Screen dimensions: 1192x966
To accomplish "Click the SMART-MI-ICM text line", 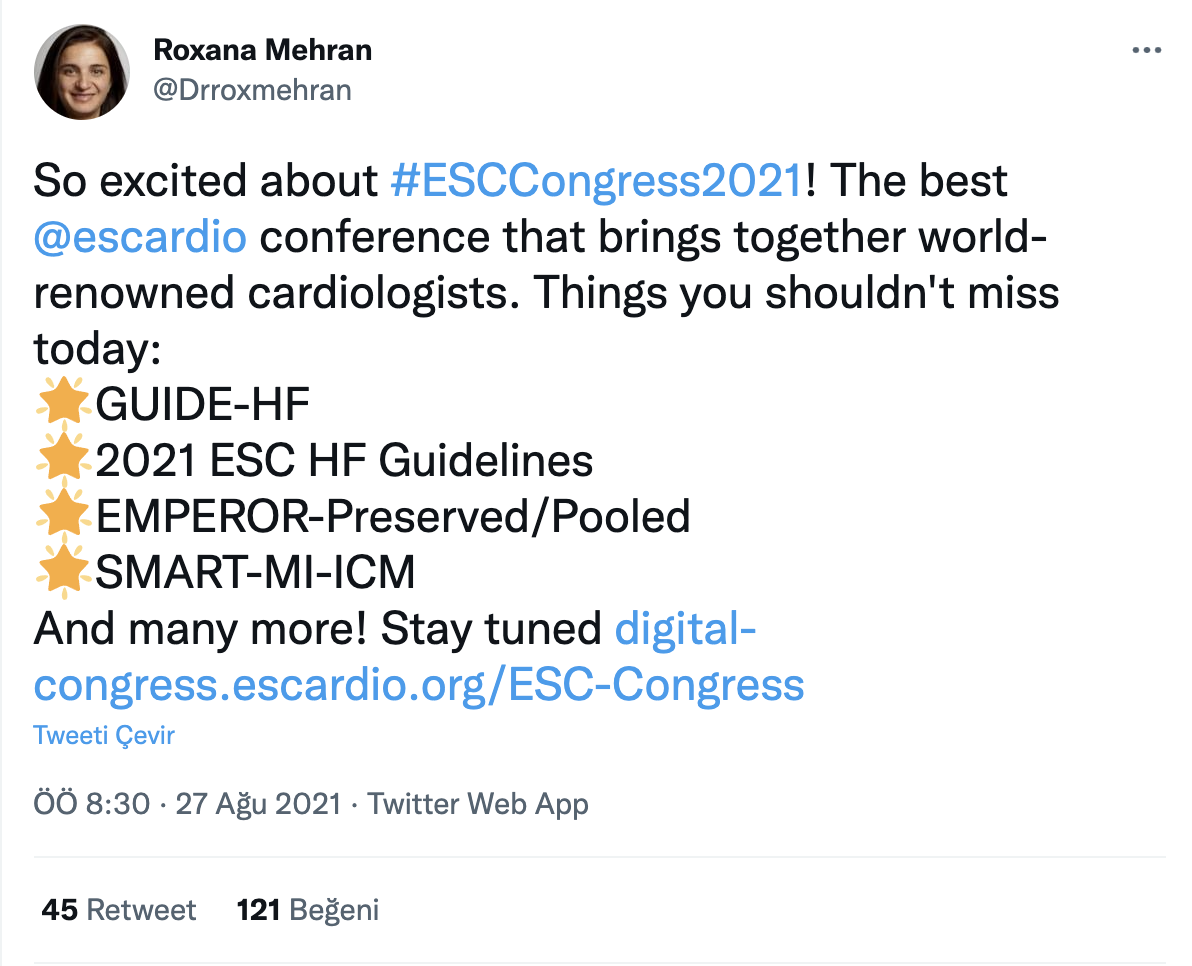I will tap(255, 573).
